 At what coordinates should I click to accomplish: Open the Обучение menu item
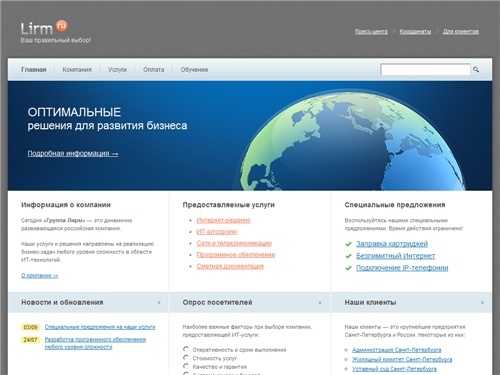194,70
